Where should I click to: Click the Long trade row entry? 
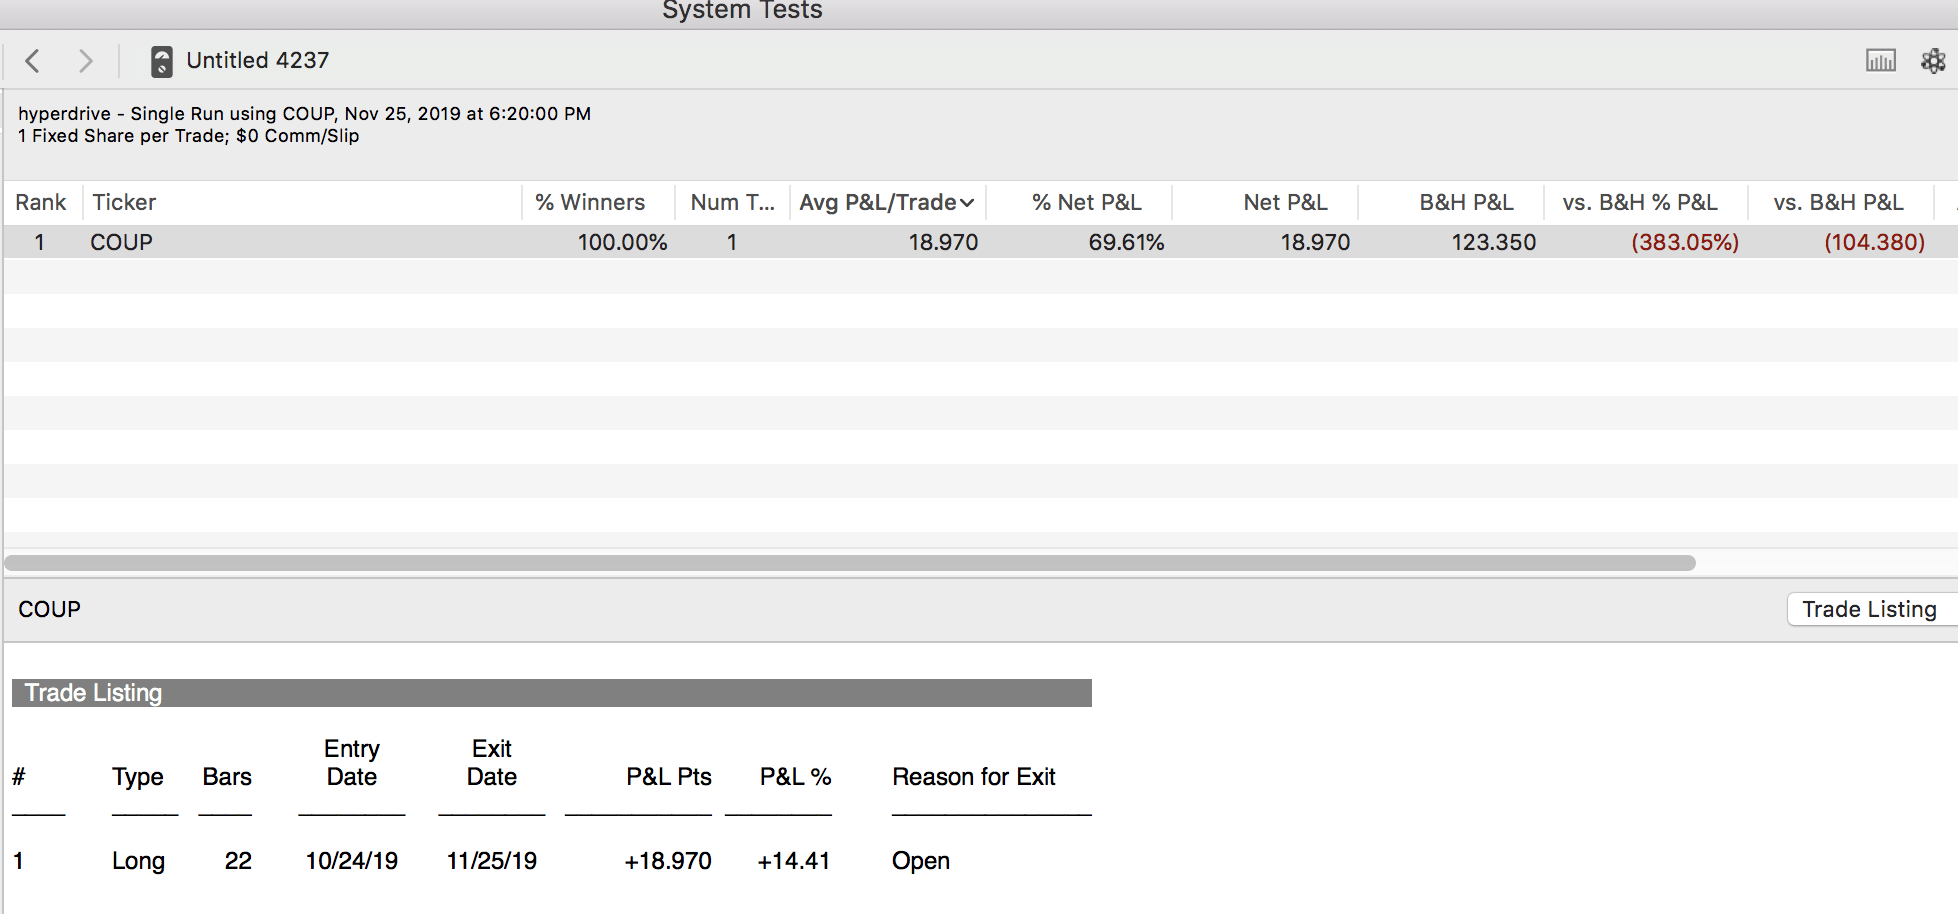(x=138, y=861)
